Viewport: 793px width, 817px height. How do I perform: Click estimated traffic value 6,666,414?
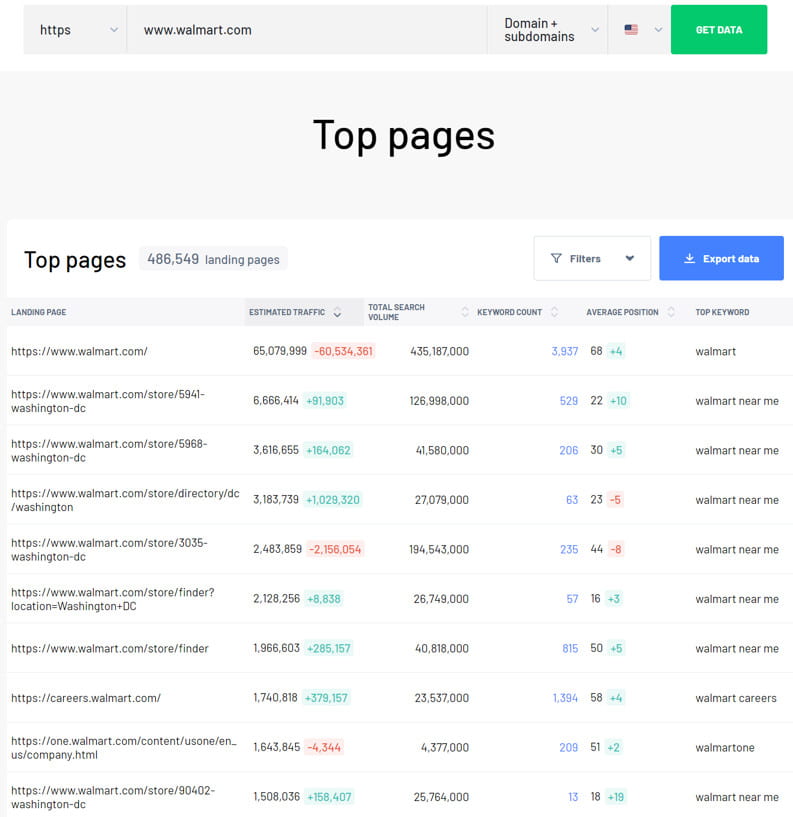coord(276,401)
